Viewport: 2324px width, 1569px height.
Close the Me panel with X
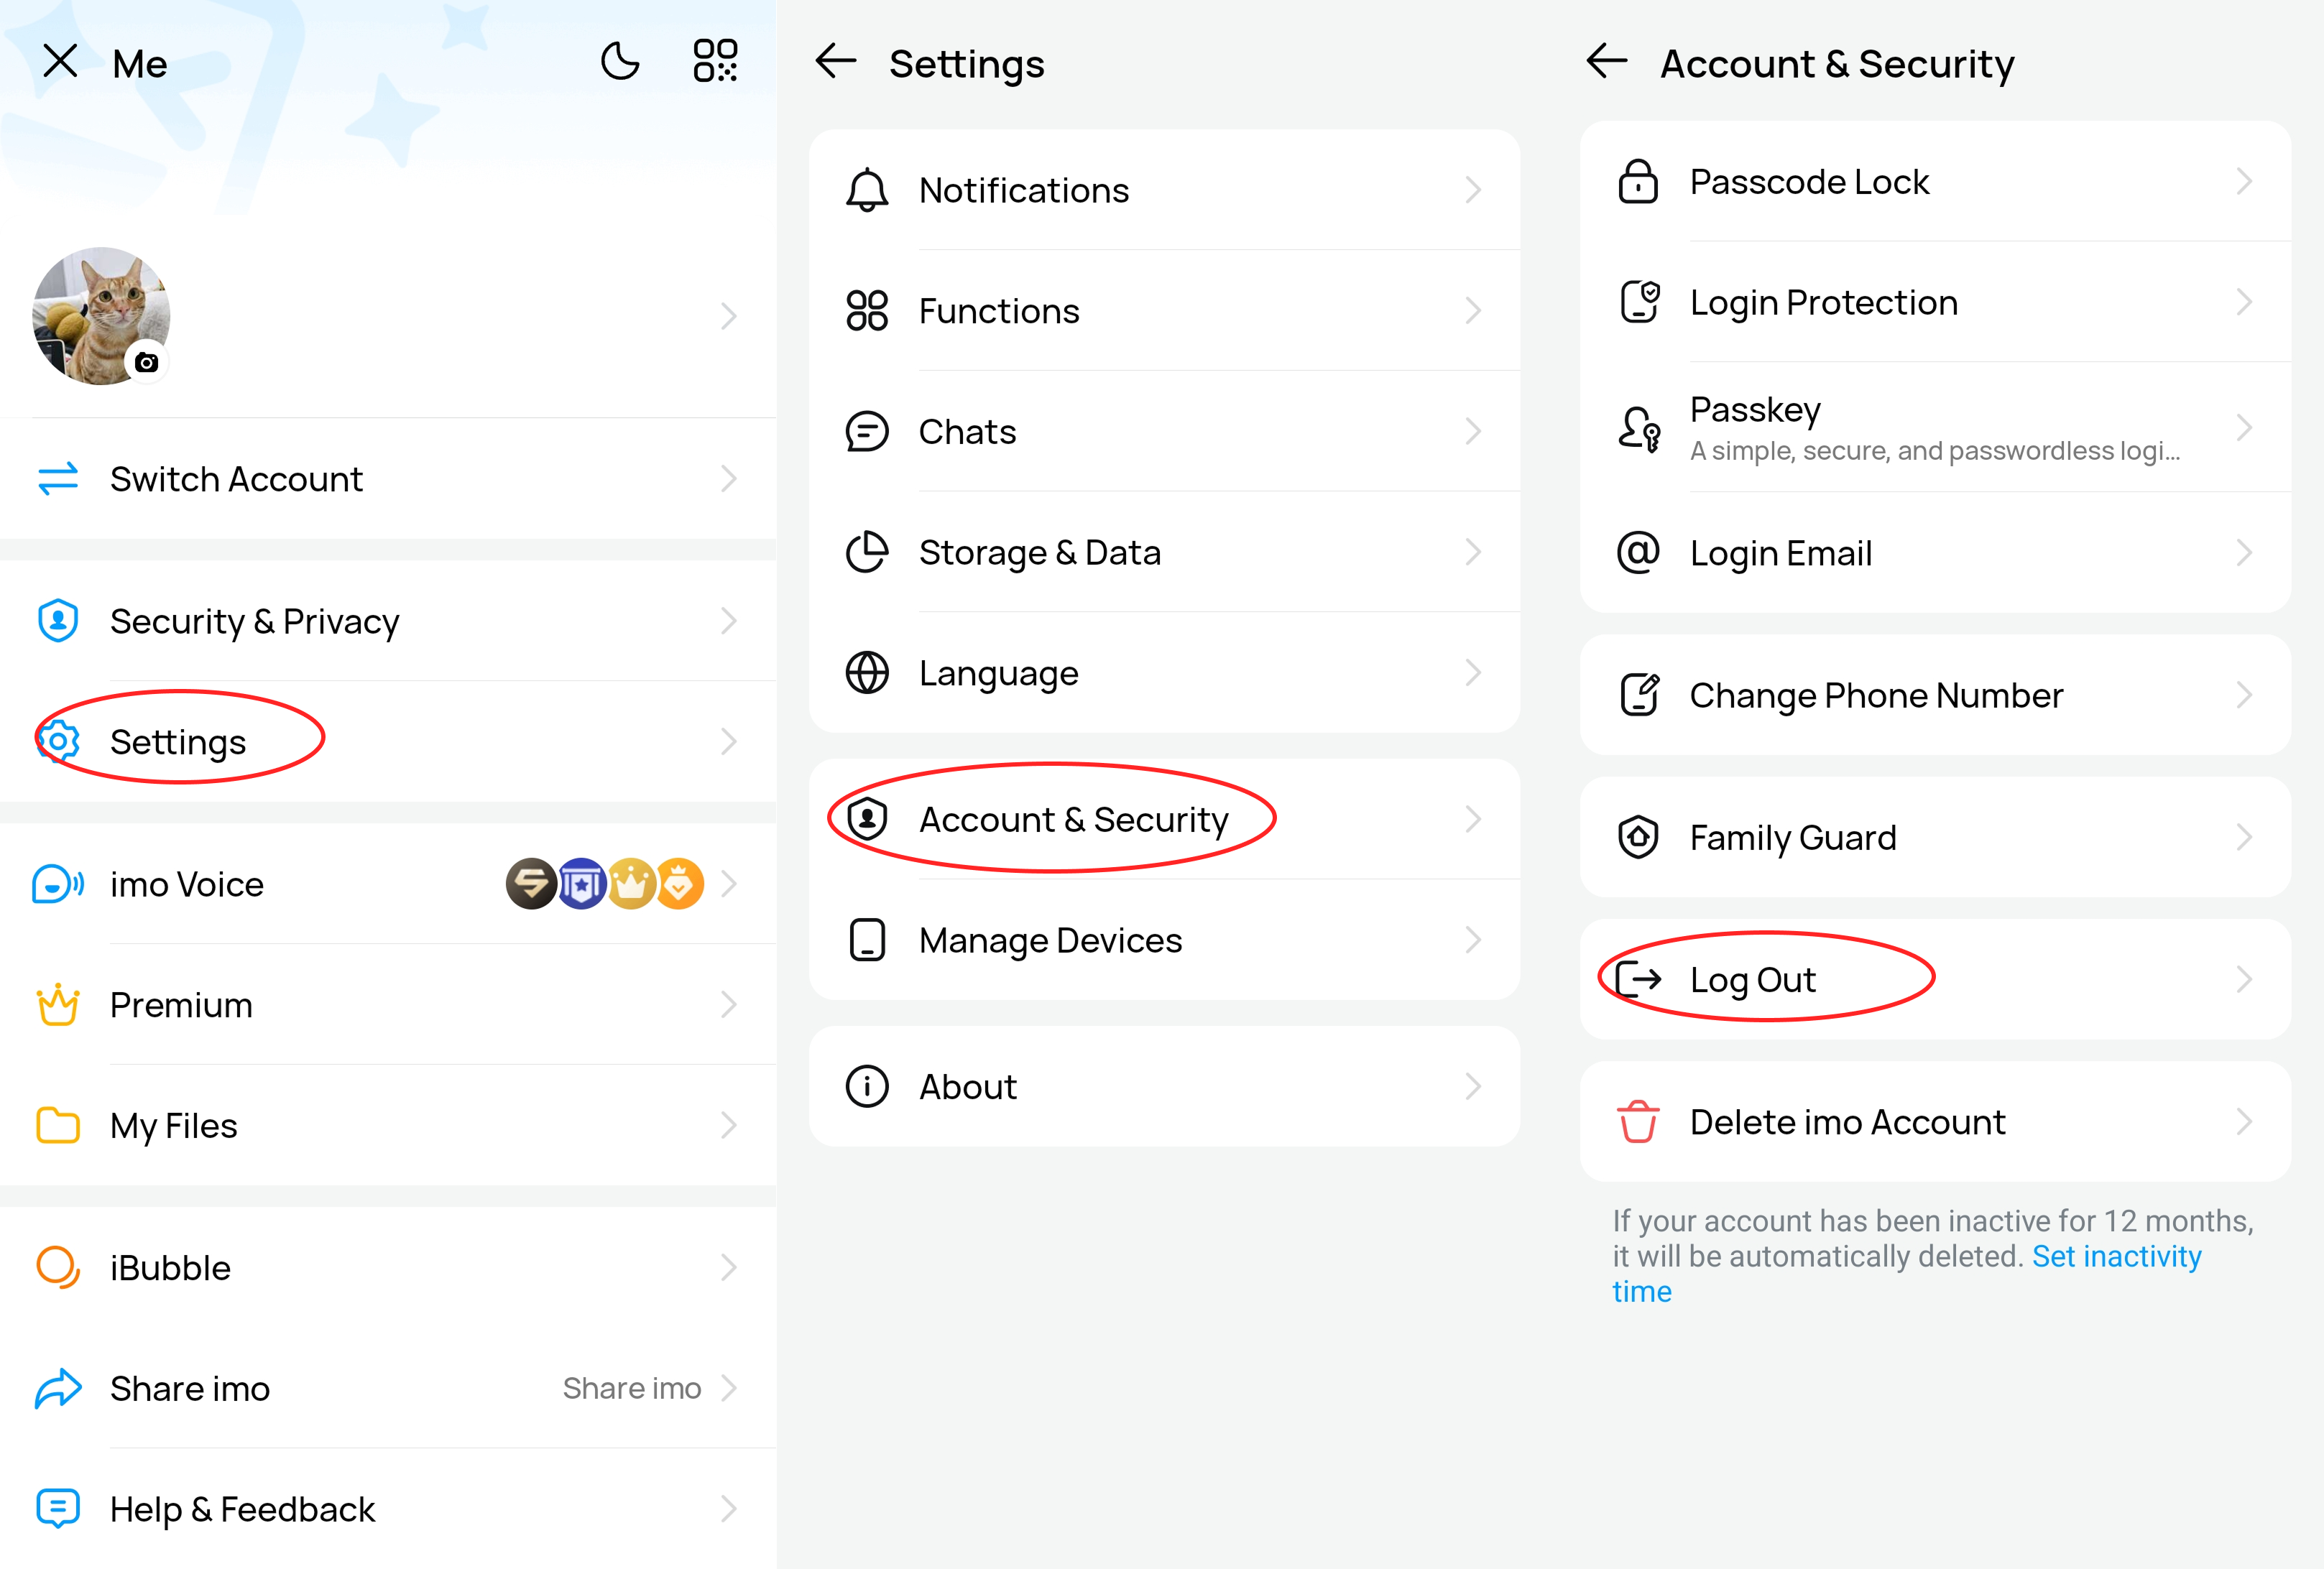click(61, 62)
